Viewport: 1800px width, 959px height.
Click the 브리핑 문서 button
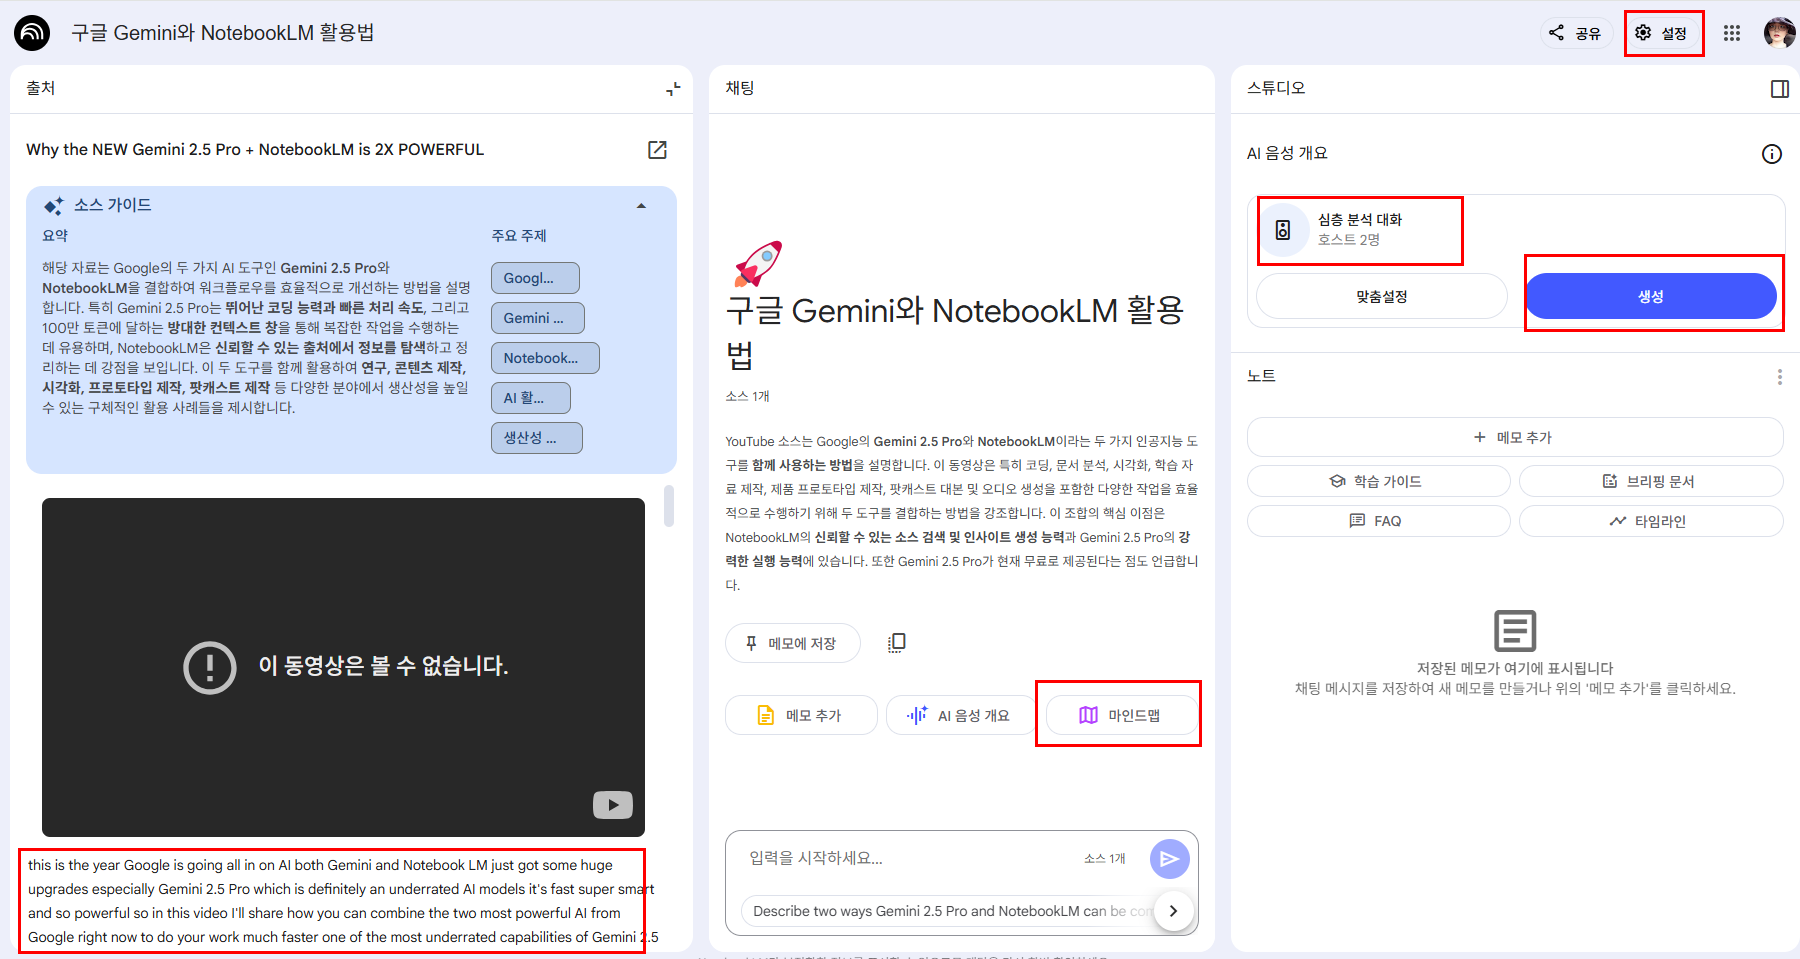pyautogui.click(x=1651, y=481)
